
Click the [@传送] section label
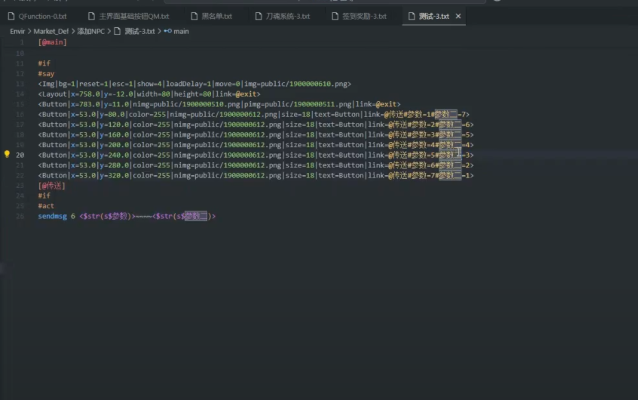click(x=51, y=185)
